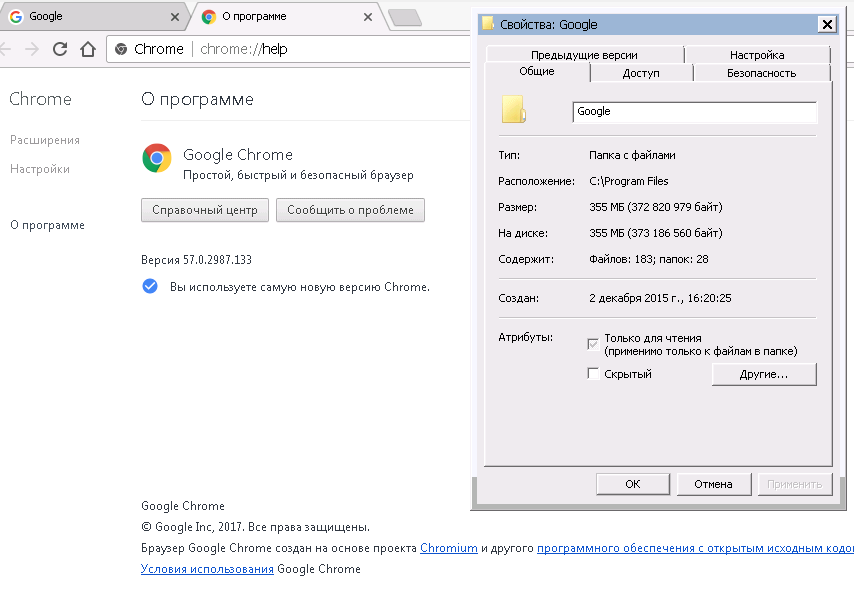This screenshot has height=599, width=854.
Task: Click the blue up-to-date checkmark icon
Action: [150, 286]
